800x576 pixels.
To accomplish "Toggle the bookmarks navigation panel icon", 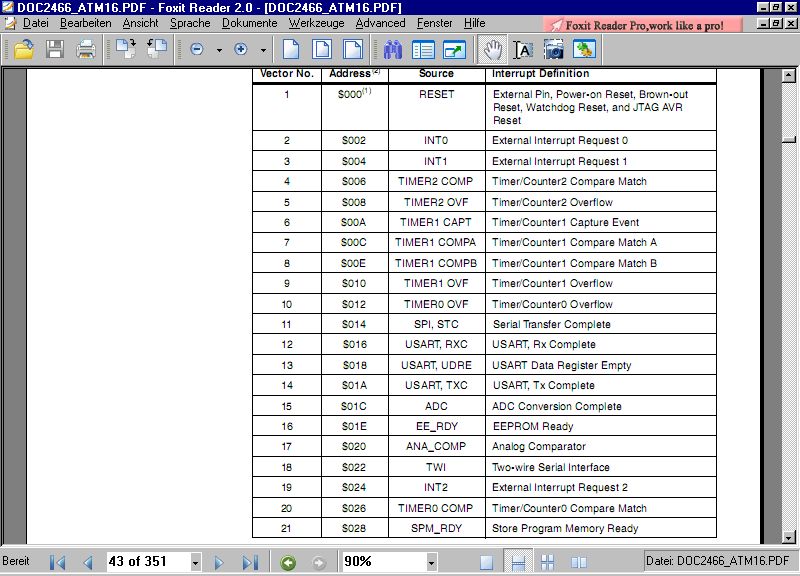I will coord(423,49).
